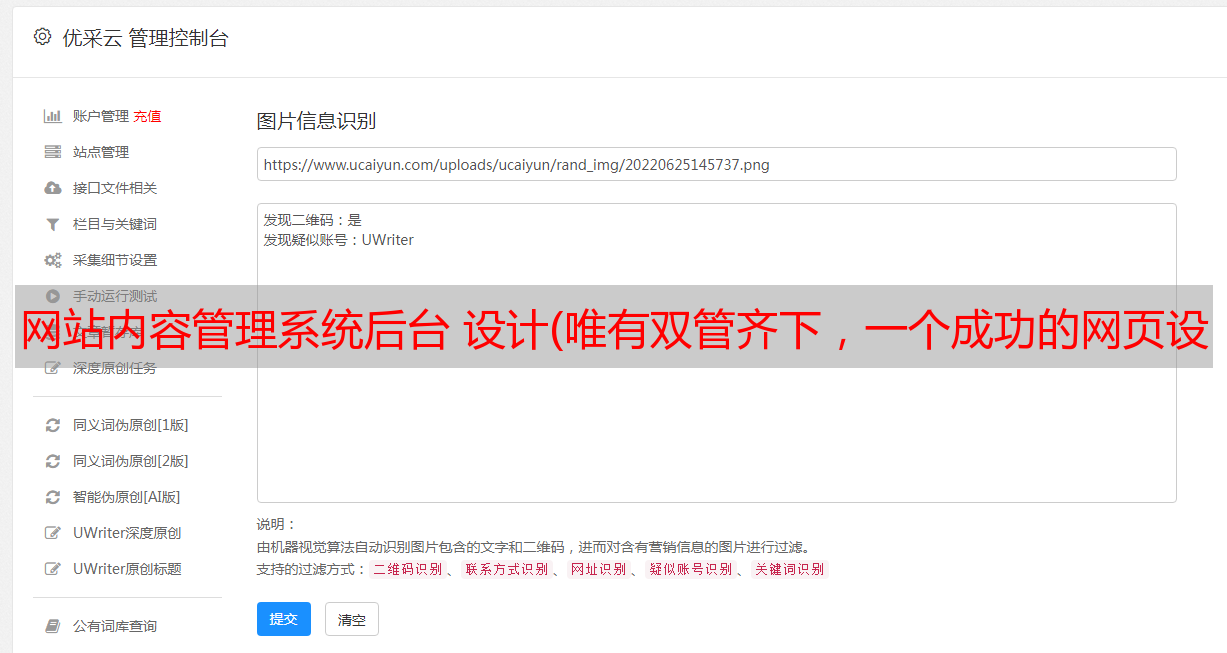The width and height of the screenshot is (1227, 653).
Task: Click the 关键词识别 tag
Action: pos(790,569)
